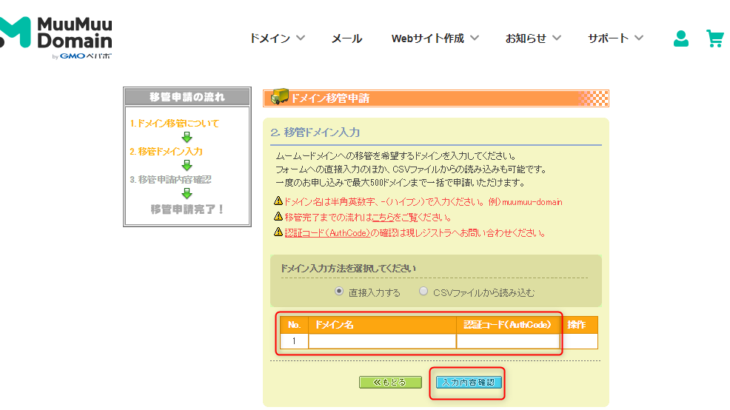Click the warning icon beside 移管完了までの流れ
This screenshot has width=730, height=410.
click(x=278, y=216)
